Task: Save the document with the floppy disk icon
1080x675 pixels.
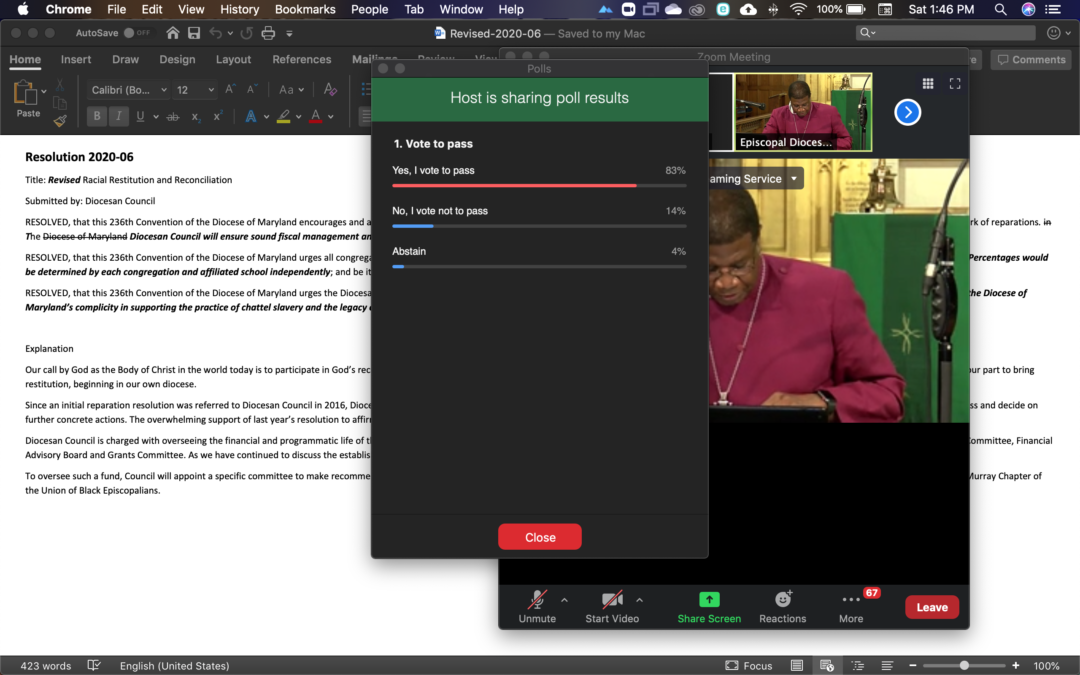Action: tap(194, 33)
